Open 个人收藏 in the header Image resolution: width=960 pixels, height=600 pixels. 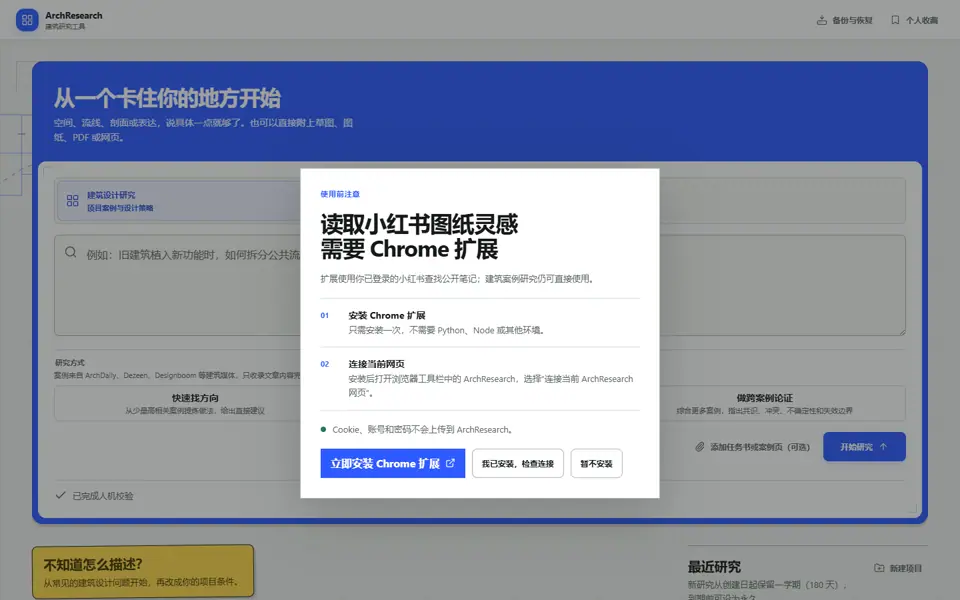click(915, 20)
